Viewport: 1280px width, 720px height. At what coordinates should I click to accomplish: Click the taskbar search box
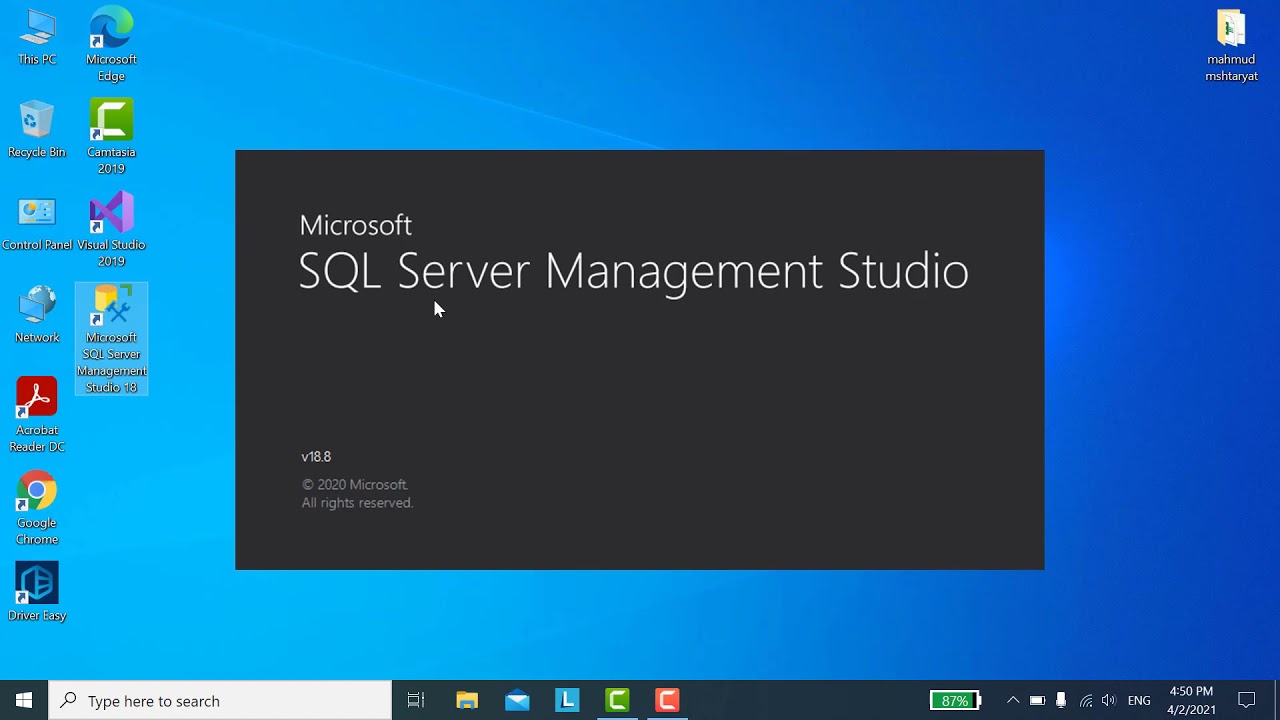coord(220,700)
